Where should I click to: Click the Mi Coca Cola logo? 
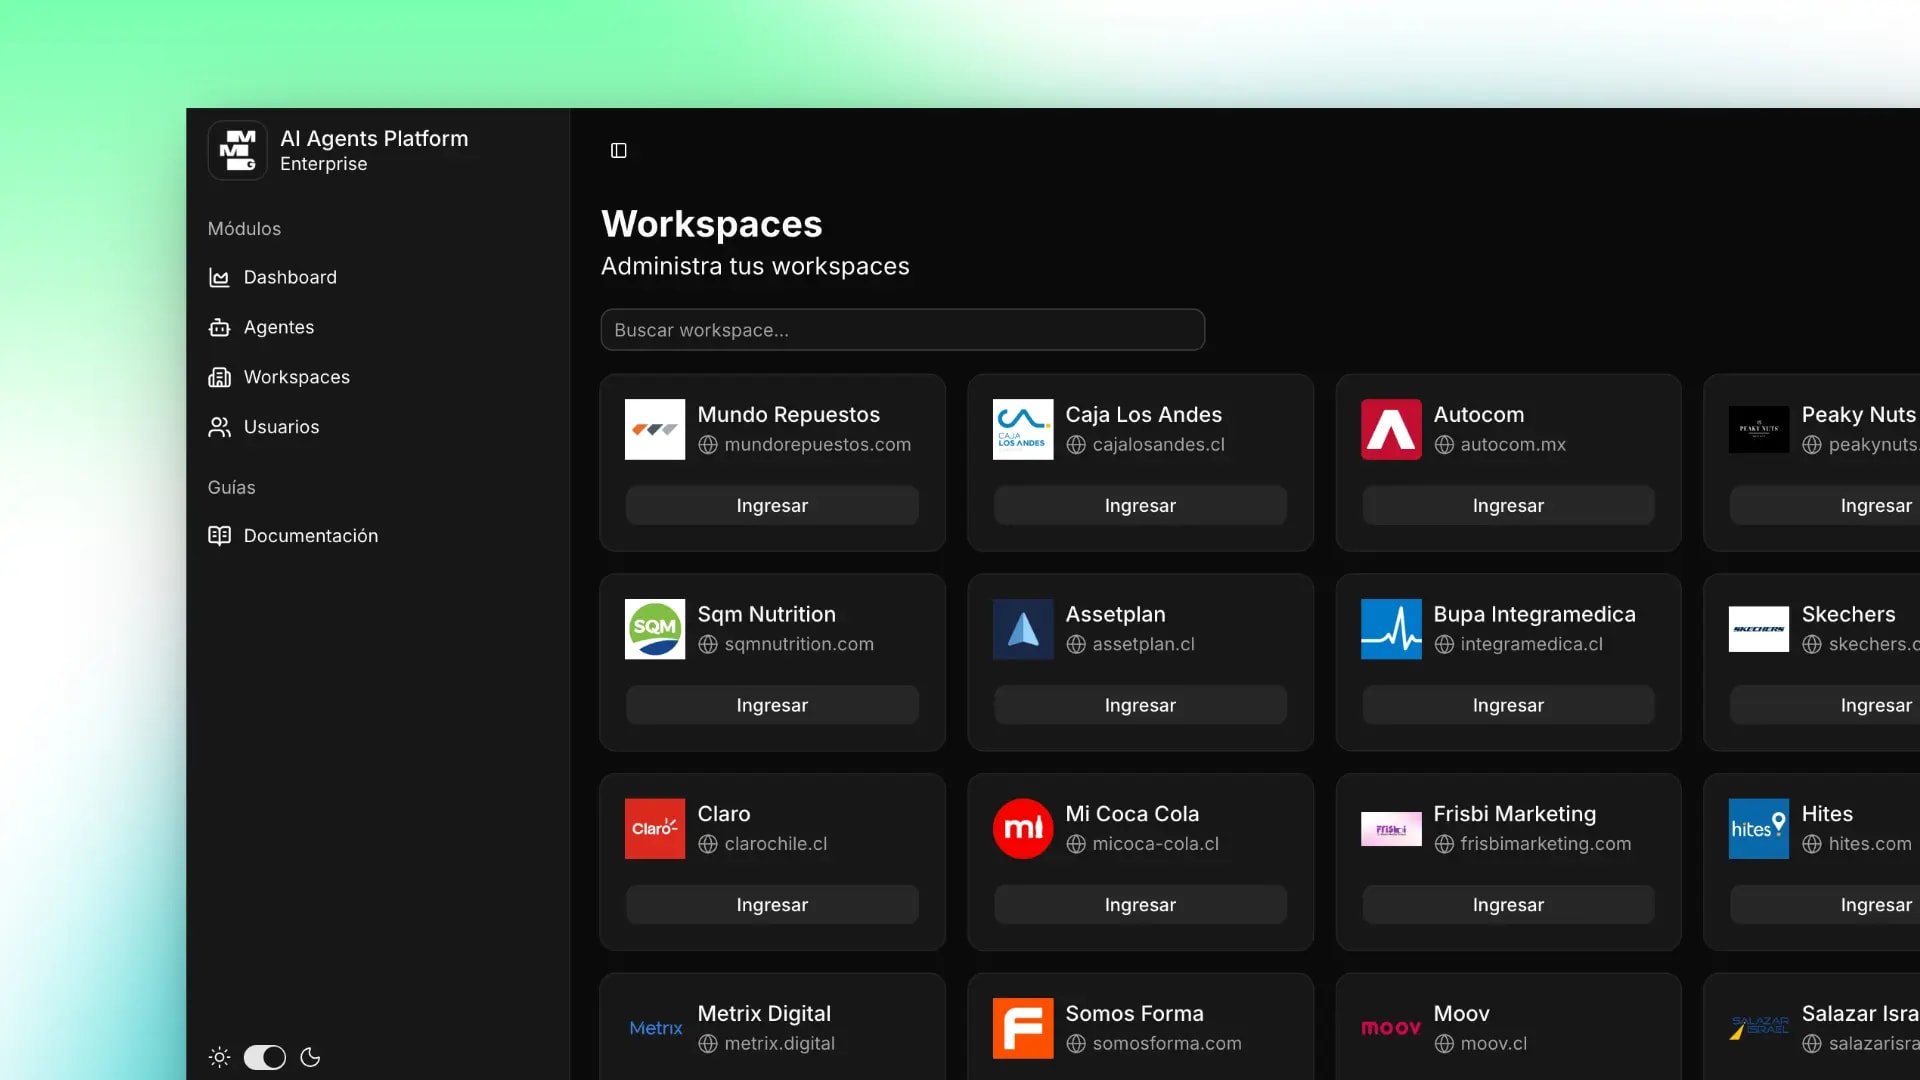tap(1023, 829)
